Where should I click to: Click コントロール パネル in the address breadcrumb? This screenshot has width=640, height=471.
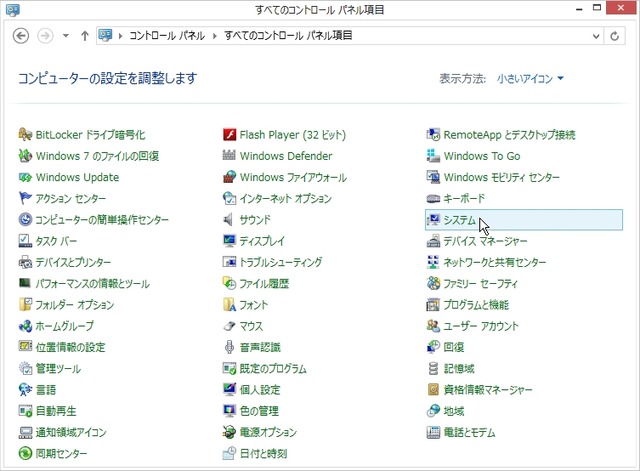[x=167, y=36]
